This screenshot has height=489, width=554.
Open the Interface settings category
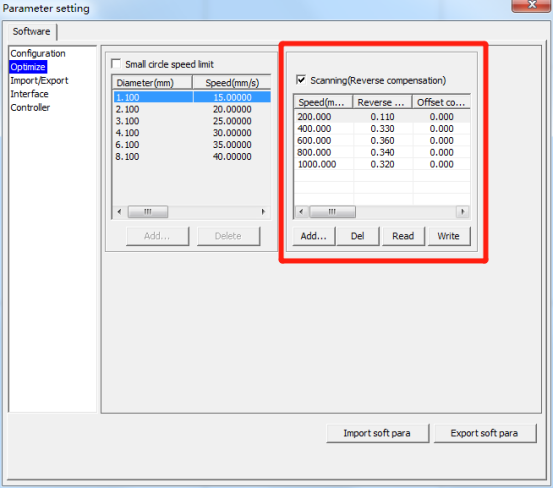pyautogui.click(x=29, y=94)
